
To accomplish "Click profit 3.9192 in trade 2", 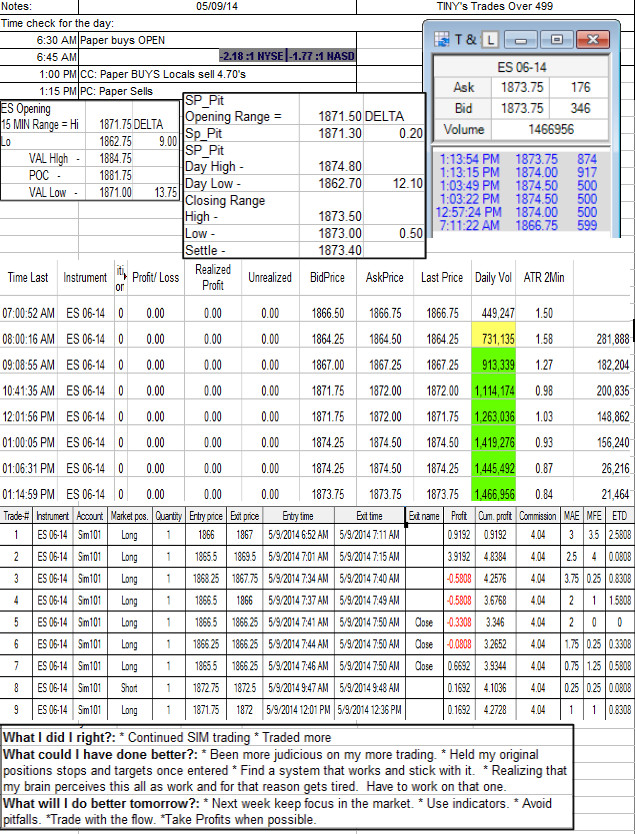I will point(459,557).
